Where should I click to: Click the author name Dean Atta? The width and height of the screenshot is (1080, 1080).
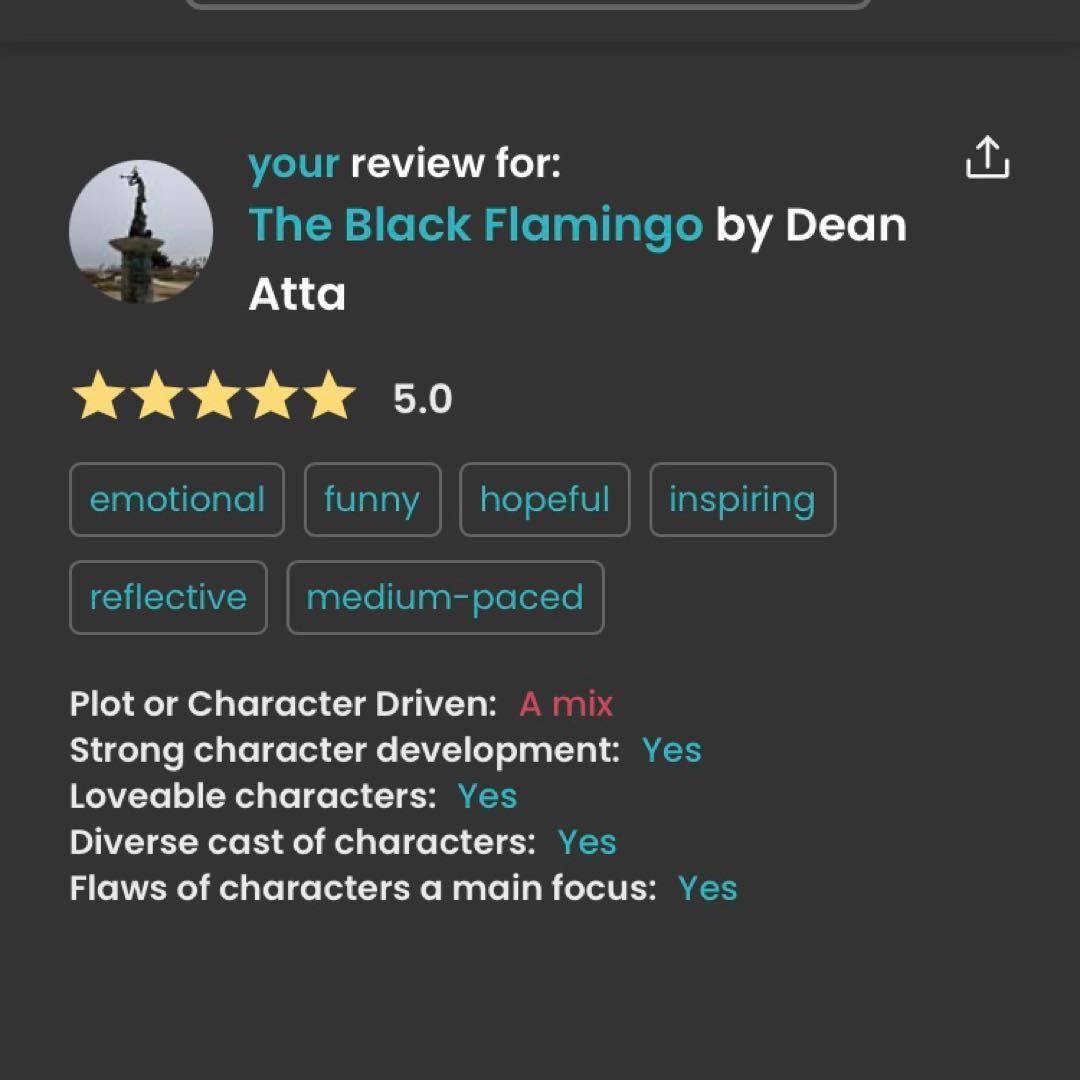[845, 225]
